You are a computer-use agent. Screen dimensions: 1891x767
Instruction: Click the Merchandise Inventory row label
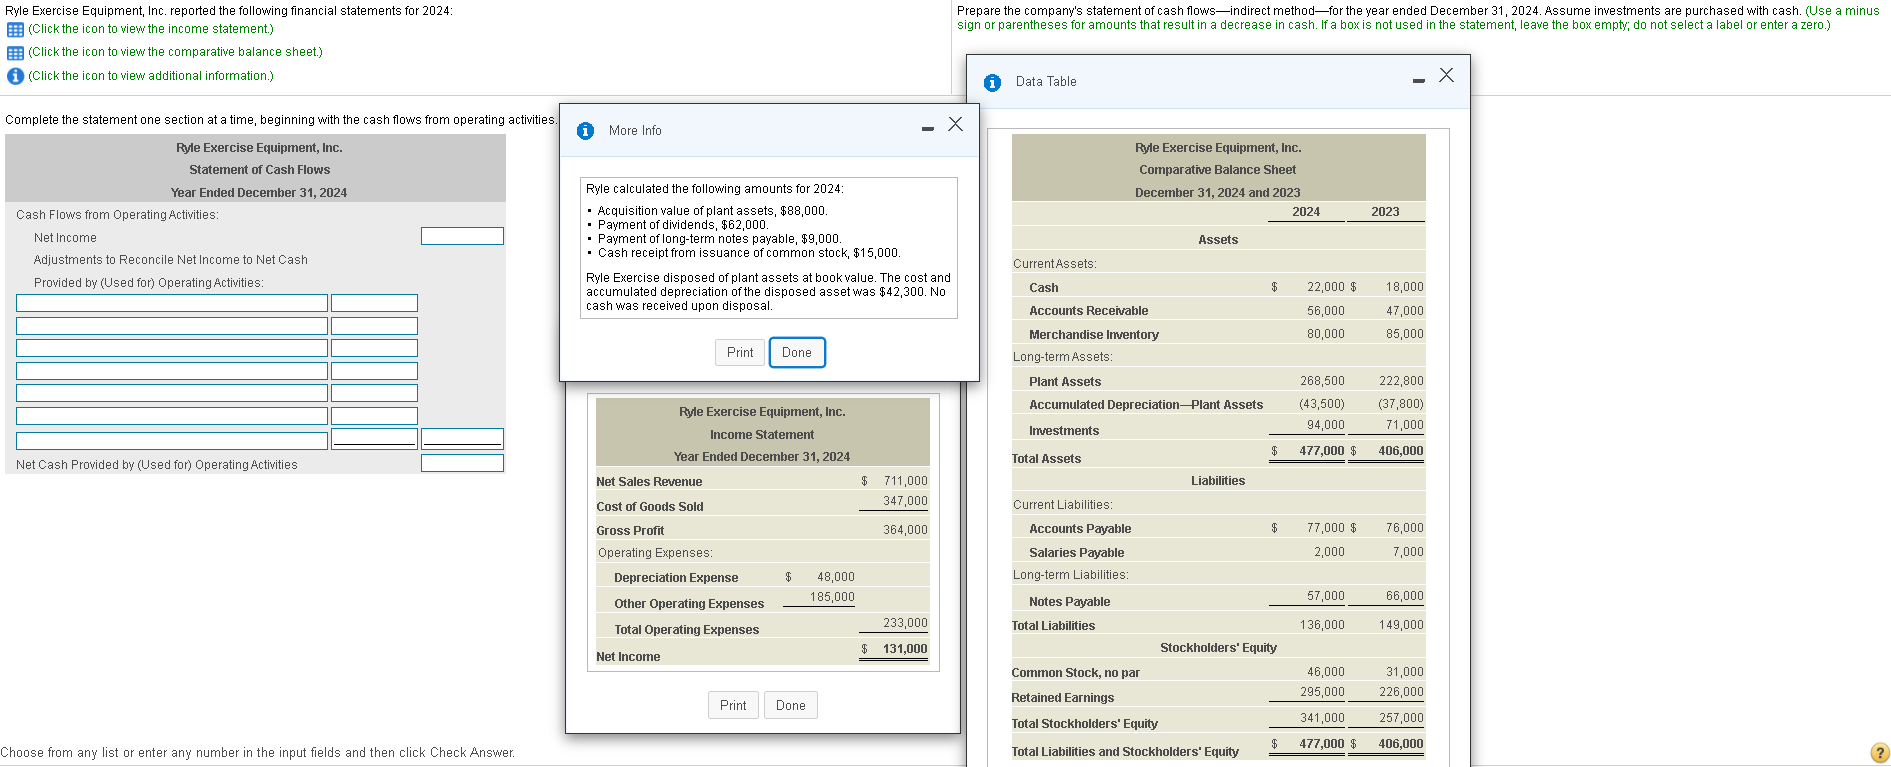coord(1094,335)
